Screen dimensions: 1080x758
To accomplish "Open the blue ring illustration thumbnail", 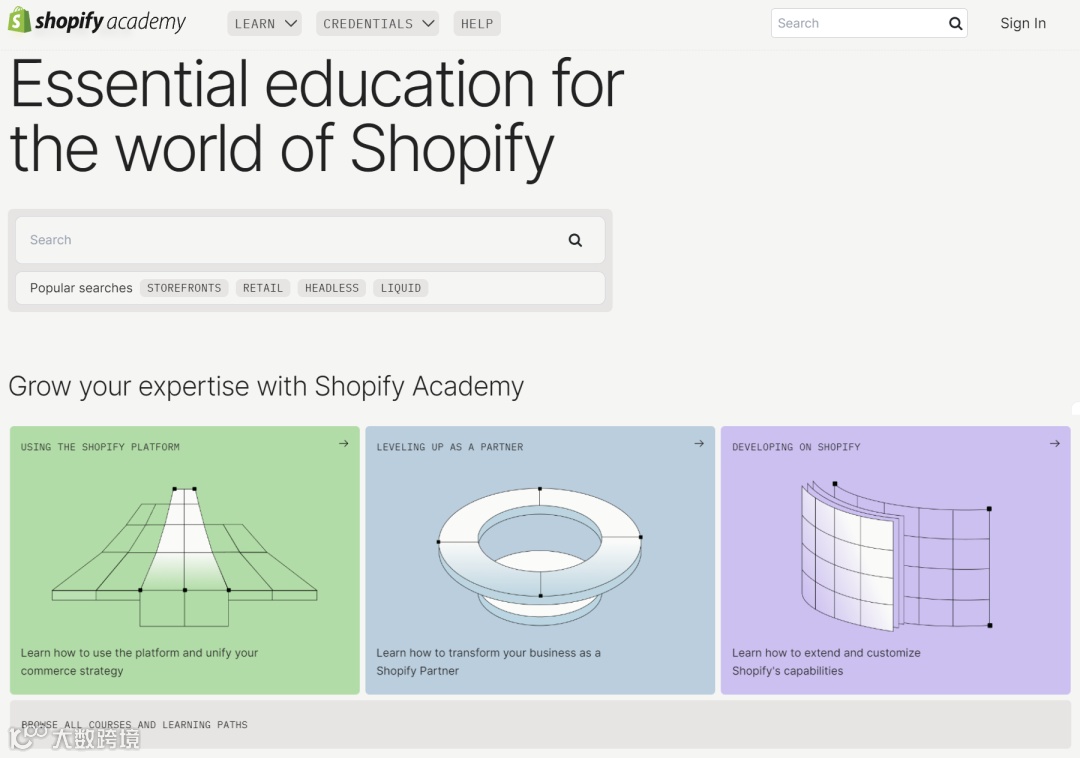I will click(540, 556).
